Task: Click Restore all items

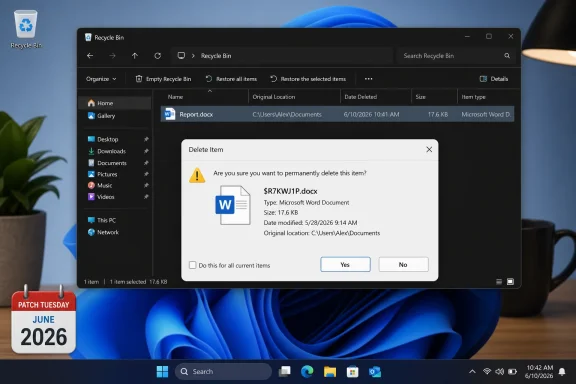Action: (x=231, y=79)
